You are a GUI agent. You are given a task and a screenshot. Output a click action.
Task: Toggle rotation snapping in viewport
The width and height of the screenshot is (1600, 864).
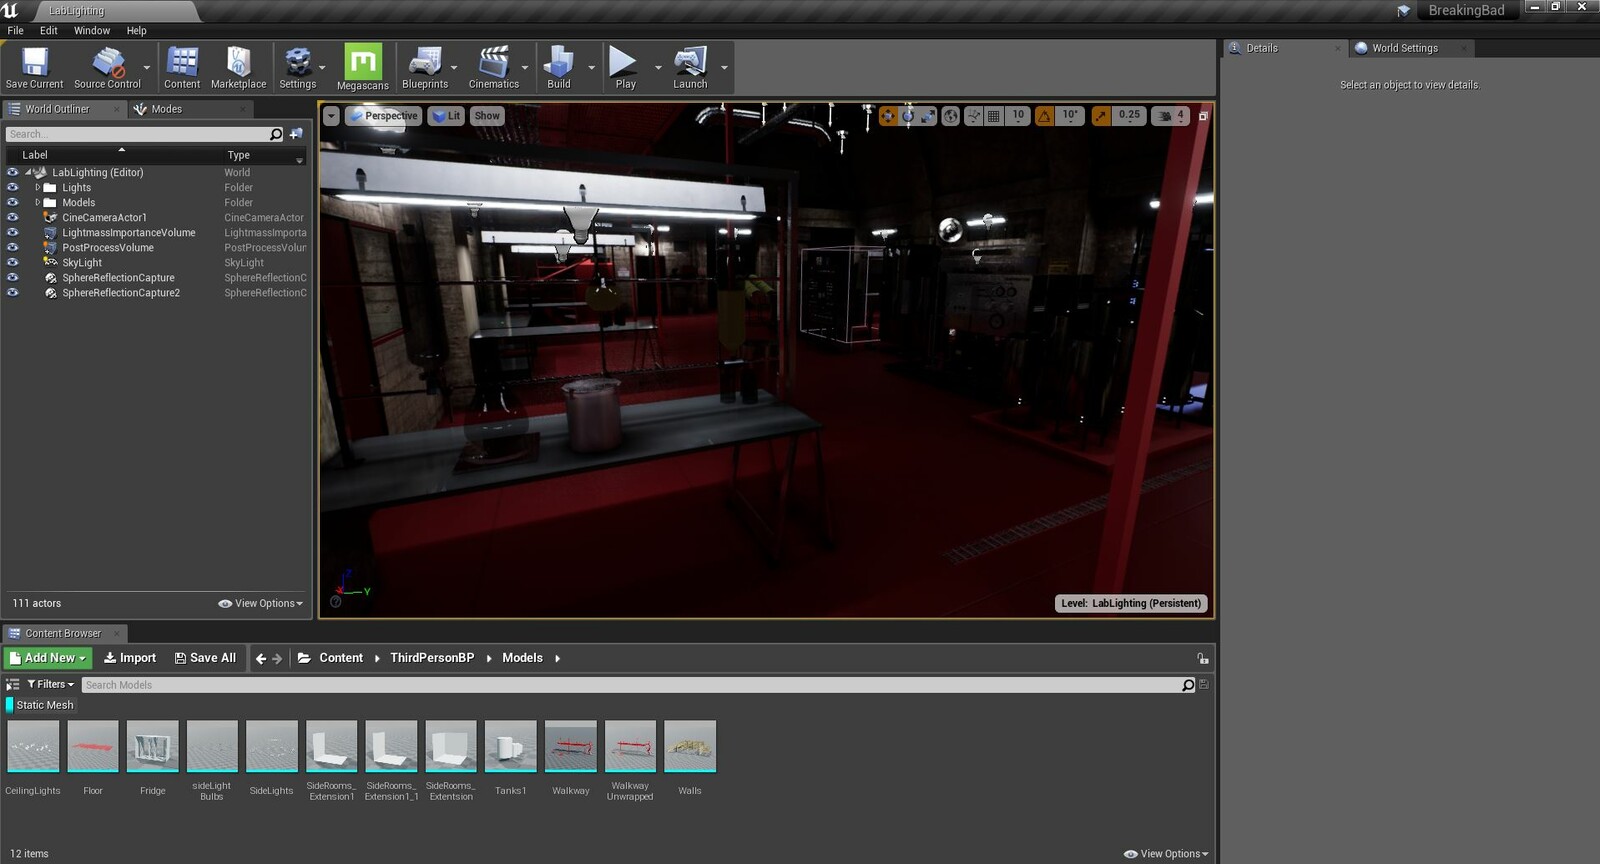(x=1044, y=116)
